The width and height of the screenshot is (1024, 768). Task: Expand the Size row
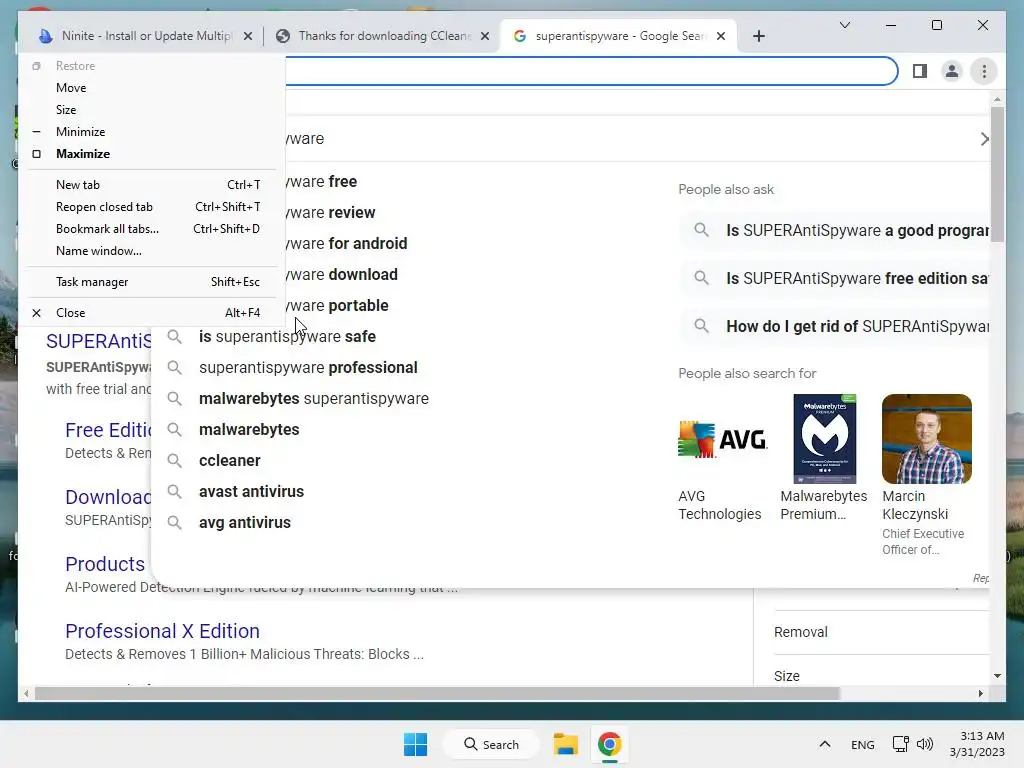coord(881,676)
